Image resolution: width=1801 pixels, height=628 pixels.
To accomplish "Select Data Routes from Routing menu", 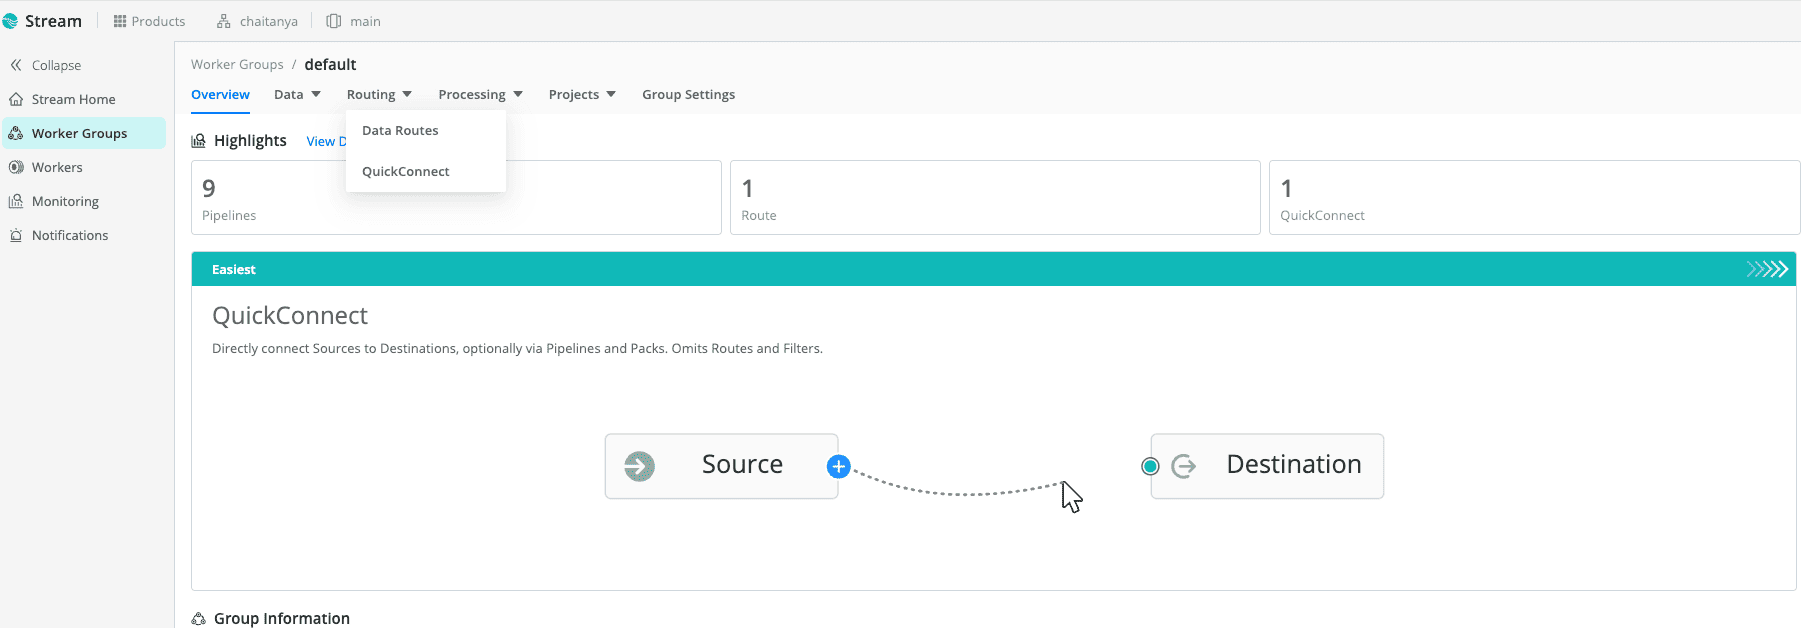I will point(400,130).
